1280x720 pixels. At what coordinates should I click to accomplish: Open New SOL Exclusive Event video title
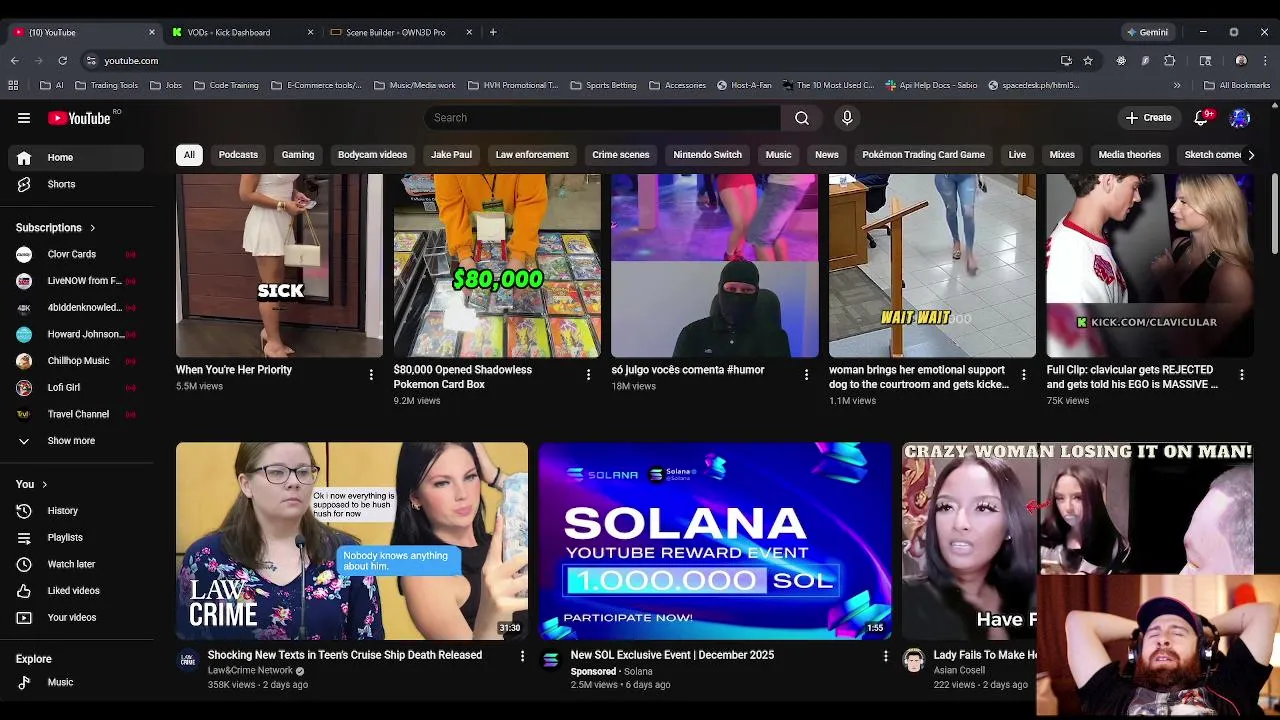point(672,655)
